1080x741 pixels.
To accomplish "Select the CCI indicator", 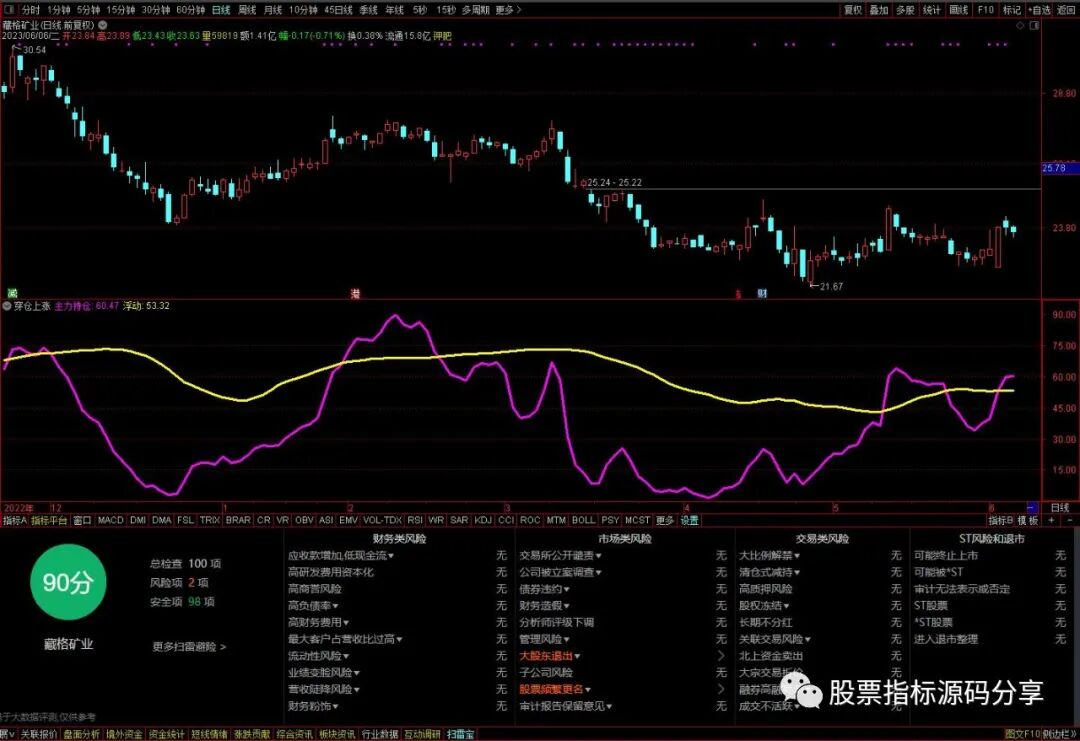I will (506, 521).
